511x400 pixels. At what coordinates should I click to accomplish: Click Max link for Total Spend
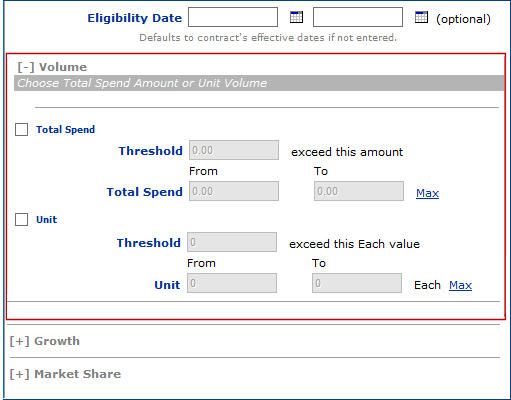click(x=427, y=193)
